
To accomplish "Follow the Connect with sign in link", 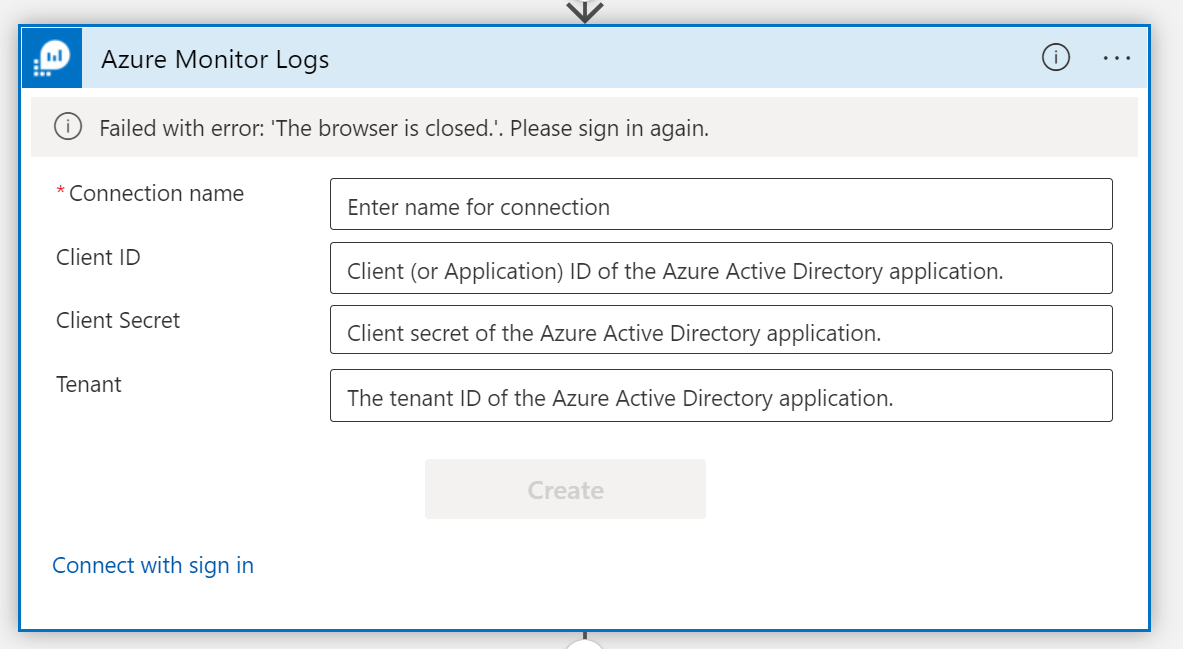I will click(x=153, y=565).
